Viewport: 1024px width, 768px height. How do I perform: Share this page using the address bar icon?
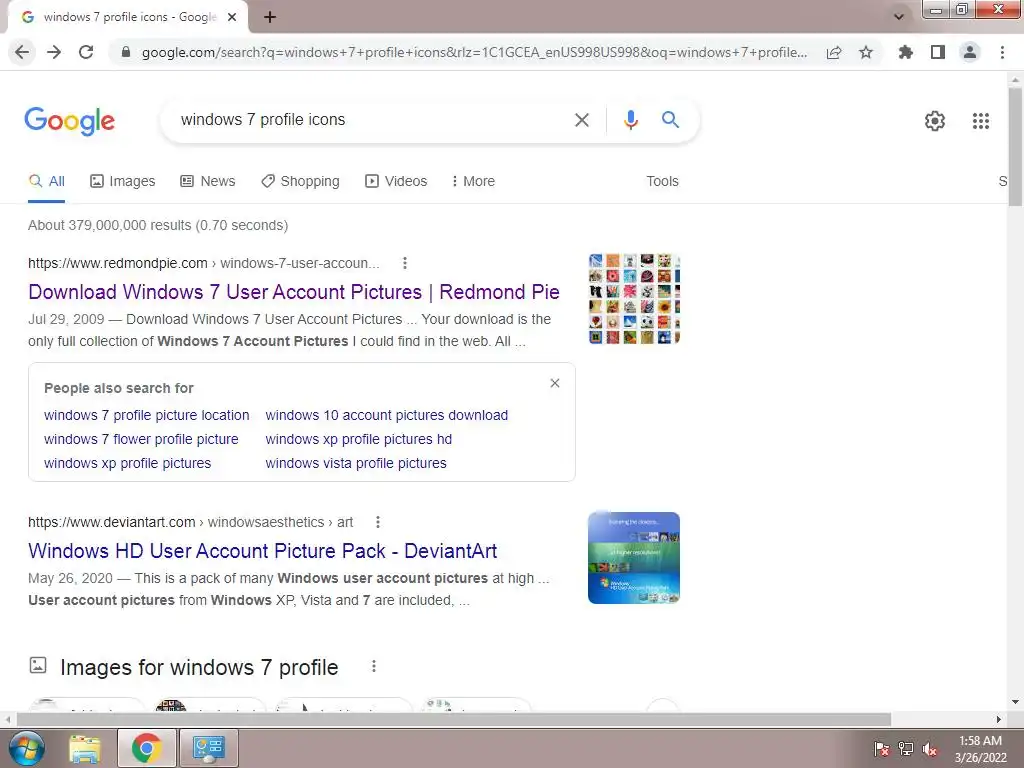point(834,52)
